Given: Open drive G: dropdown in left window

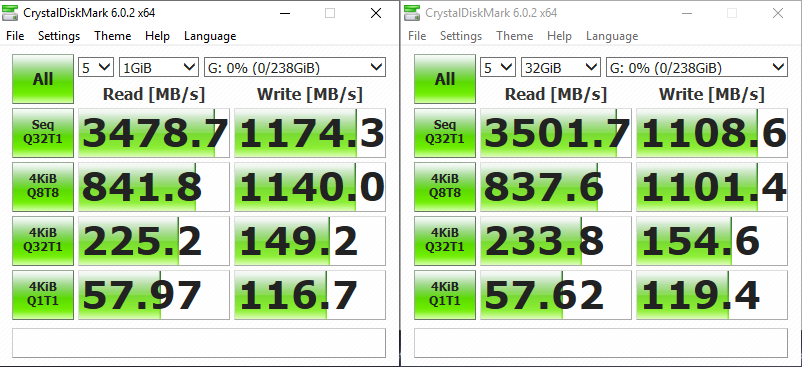Looking at the screenshot, I should pos(295,67).
